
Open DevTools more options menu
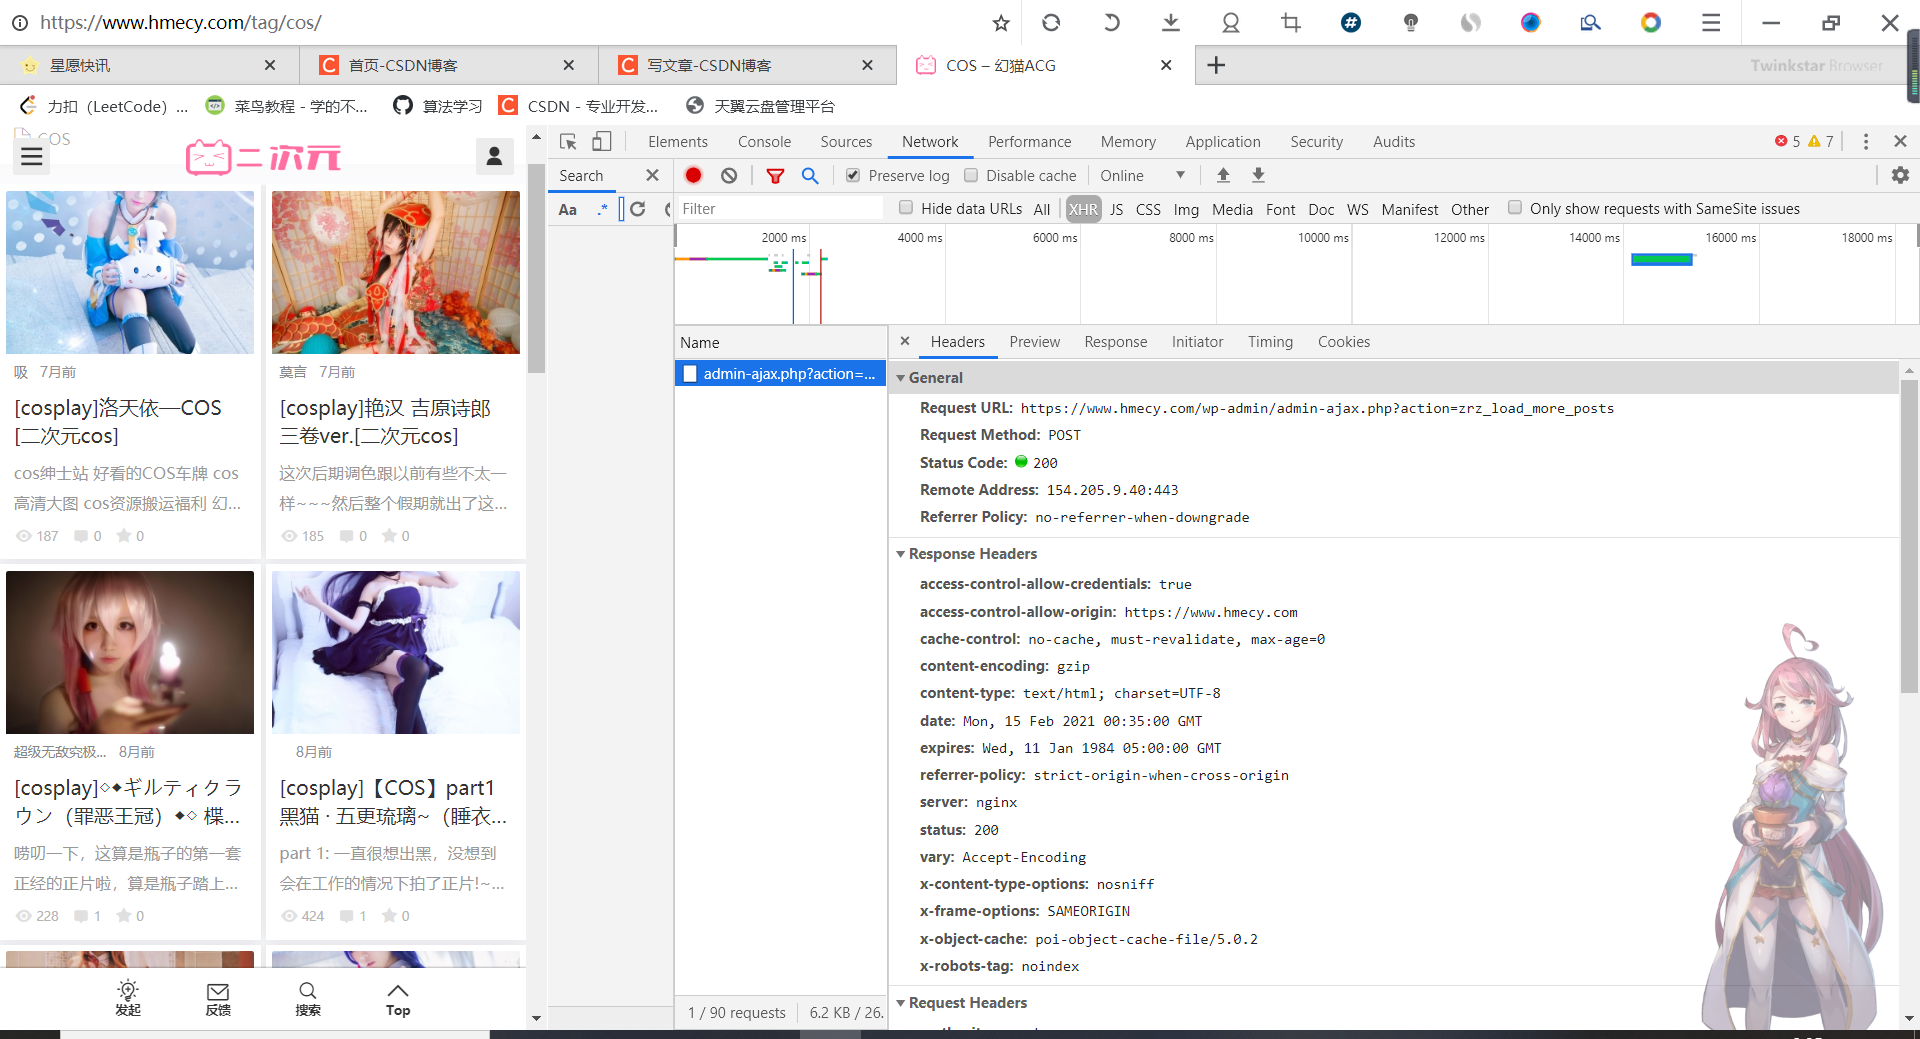click(x=1866, y=142)
